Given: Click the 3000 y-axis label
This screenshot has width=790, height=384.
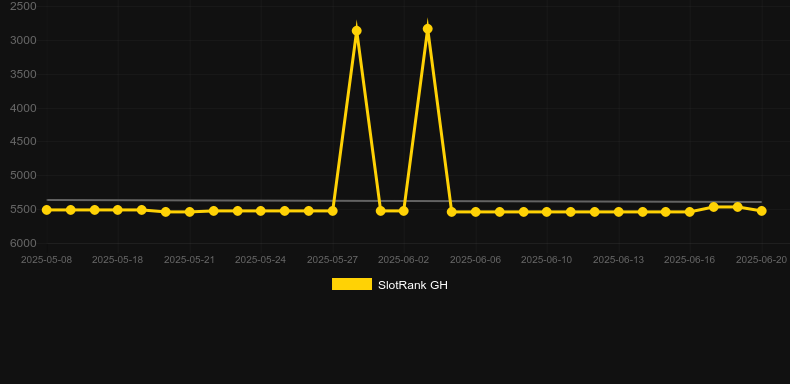Looking at the screenshot, I should point(23,40).
